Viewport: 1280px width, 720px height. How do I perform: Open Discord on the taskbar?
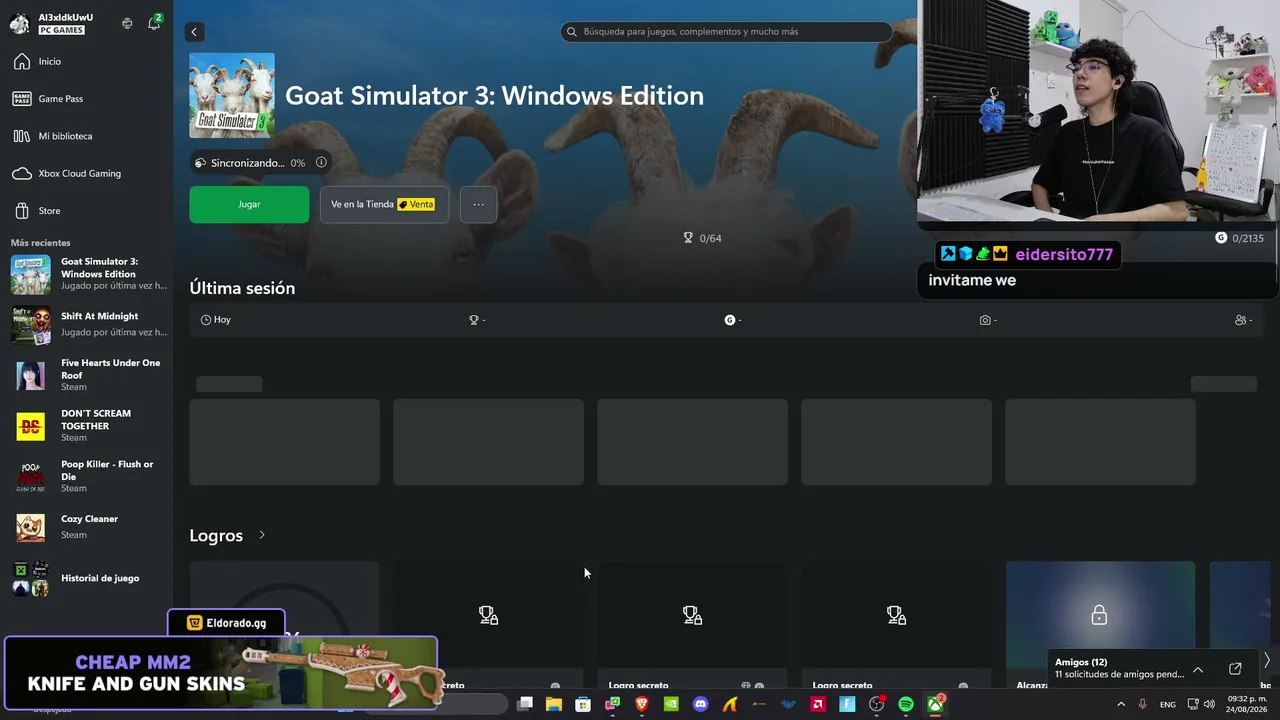[x=701, y=705]
